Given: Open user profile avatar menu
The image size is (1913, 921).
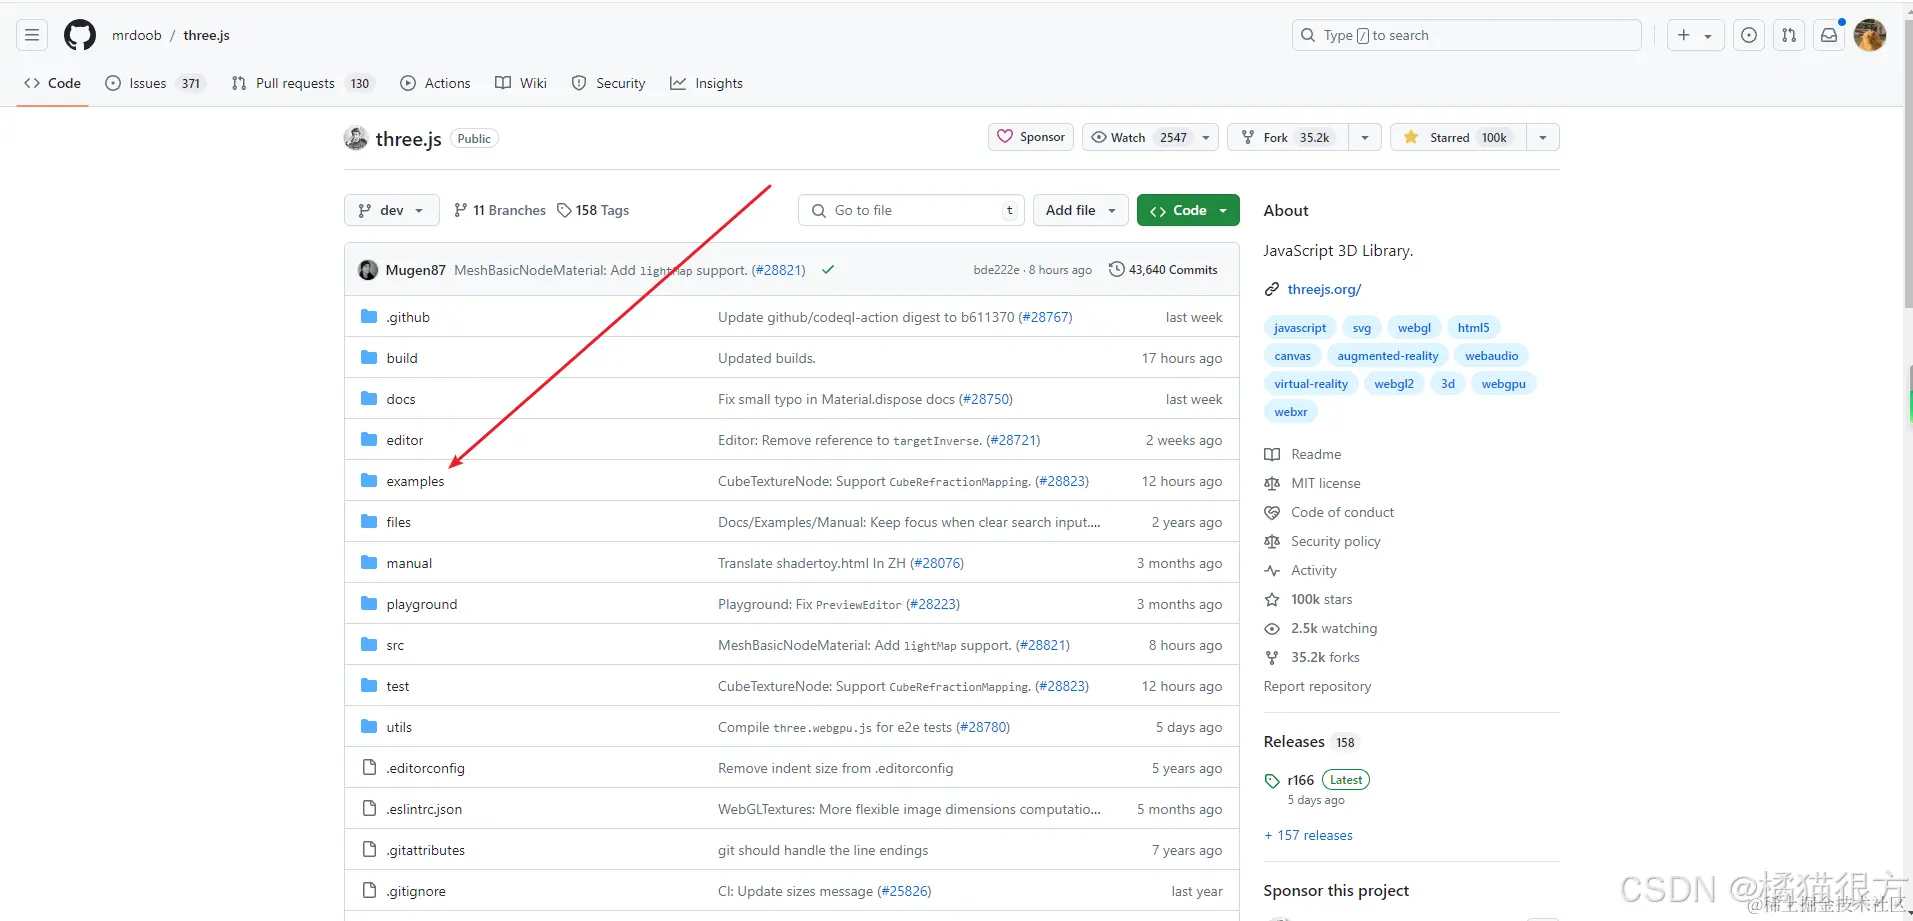Looking at the screenshot, I should point(1870,35).
